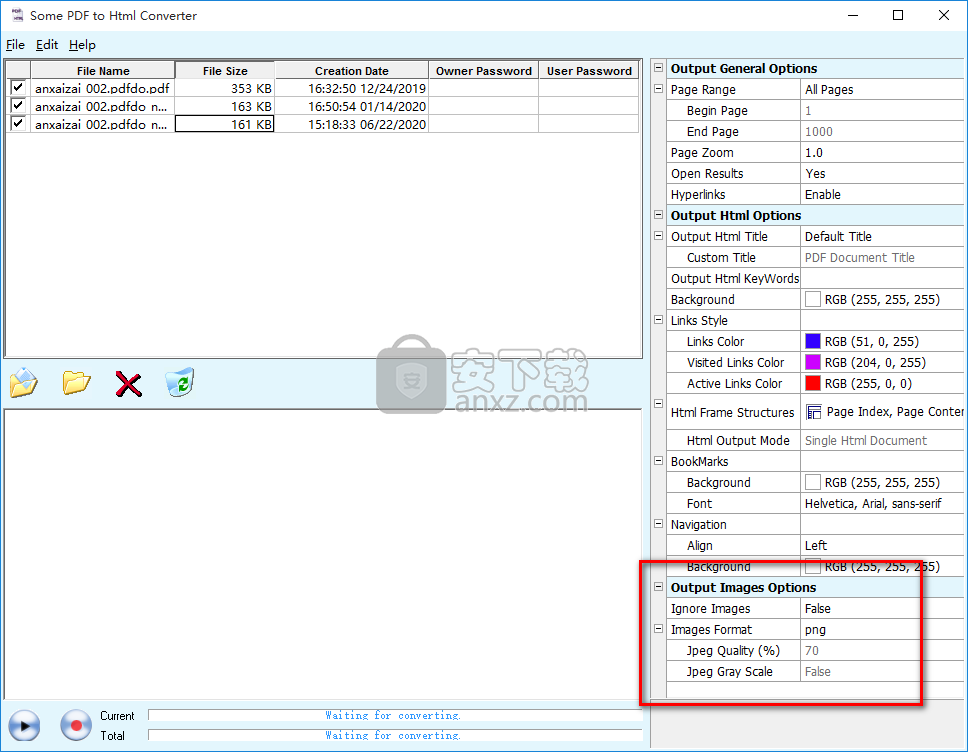Click the Ignore Images value False
968x752 pixels.
[883, 608]
